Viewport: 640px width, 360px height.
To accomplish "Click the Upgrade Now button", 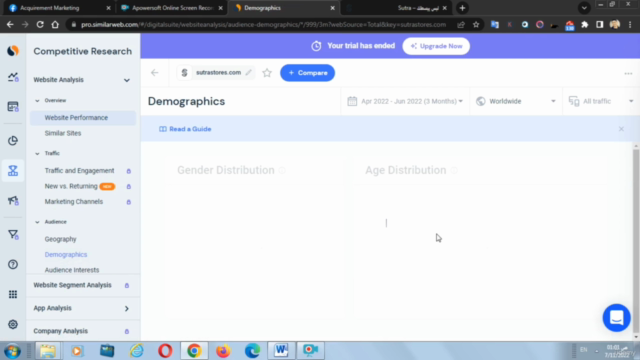I will (436, 46).
